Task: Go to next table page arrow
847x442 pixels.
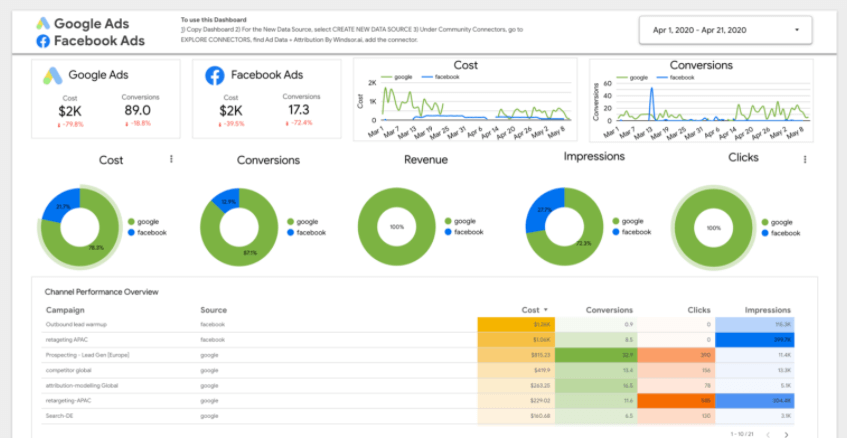Action: (786, 434)
